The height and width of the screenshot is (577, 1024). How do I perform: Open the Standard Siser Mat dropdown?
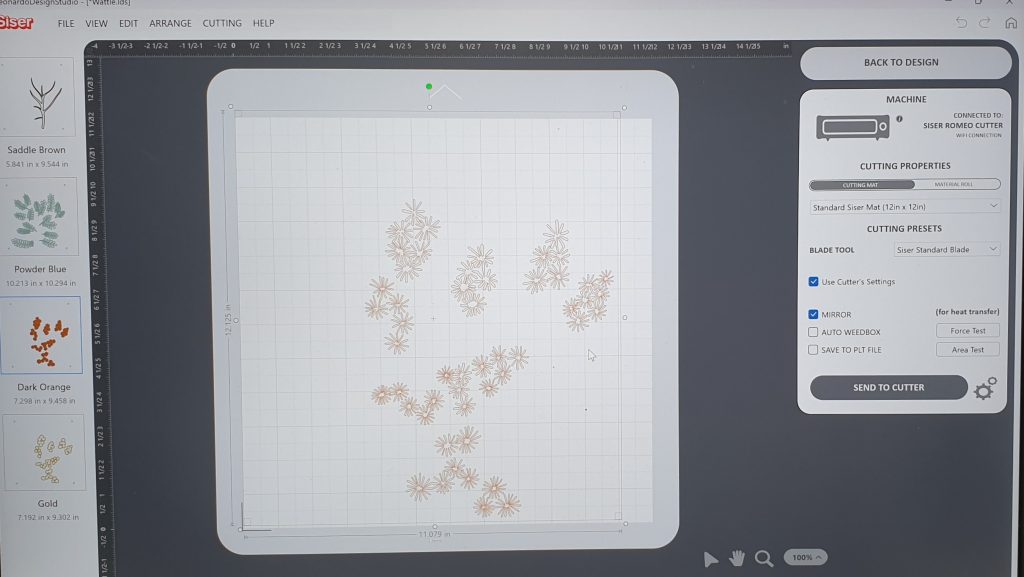(x=904, y=207)
